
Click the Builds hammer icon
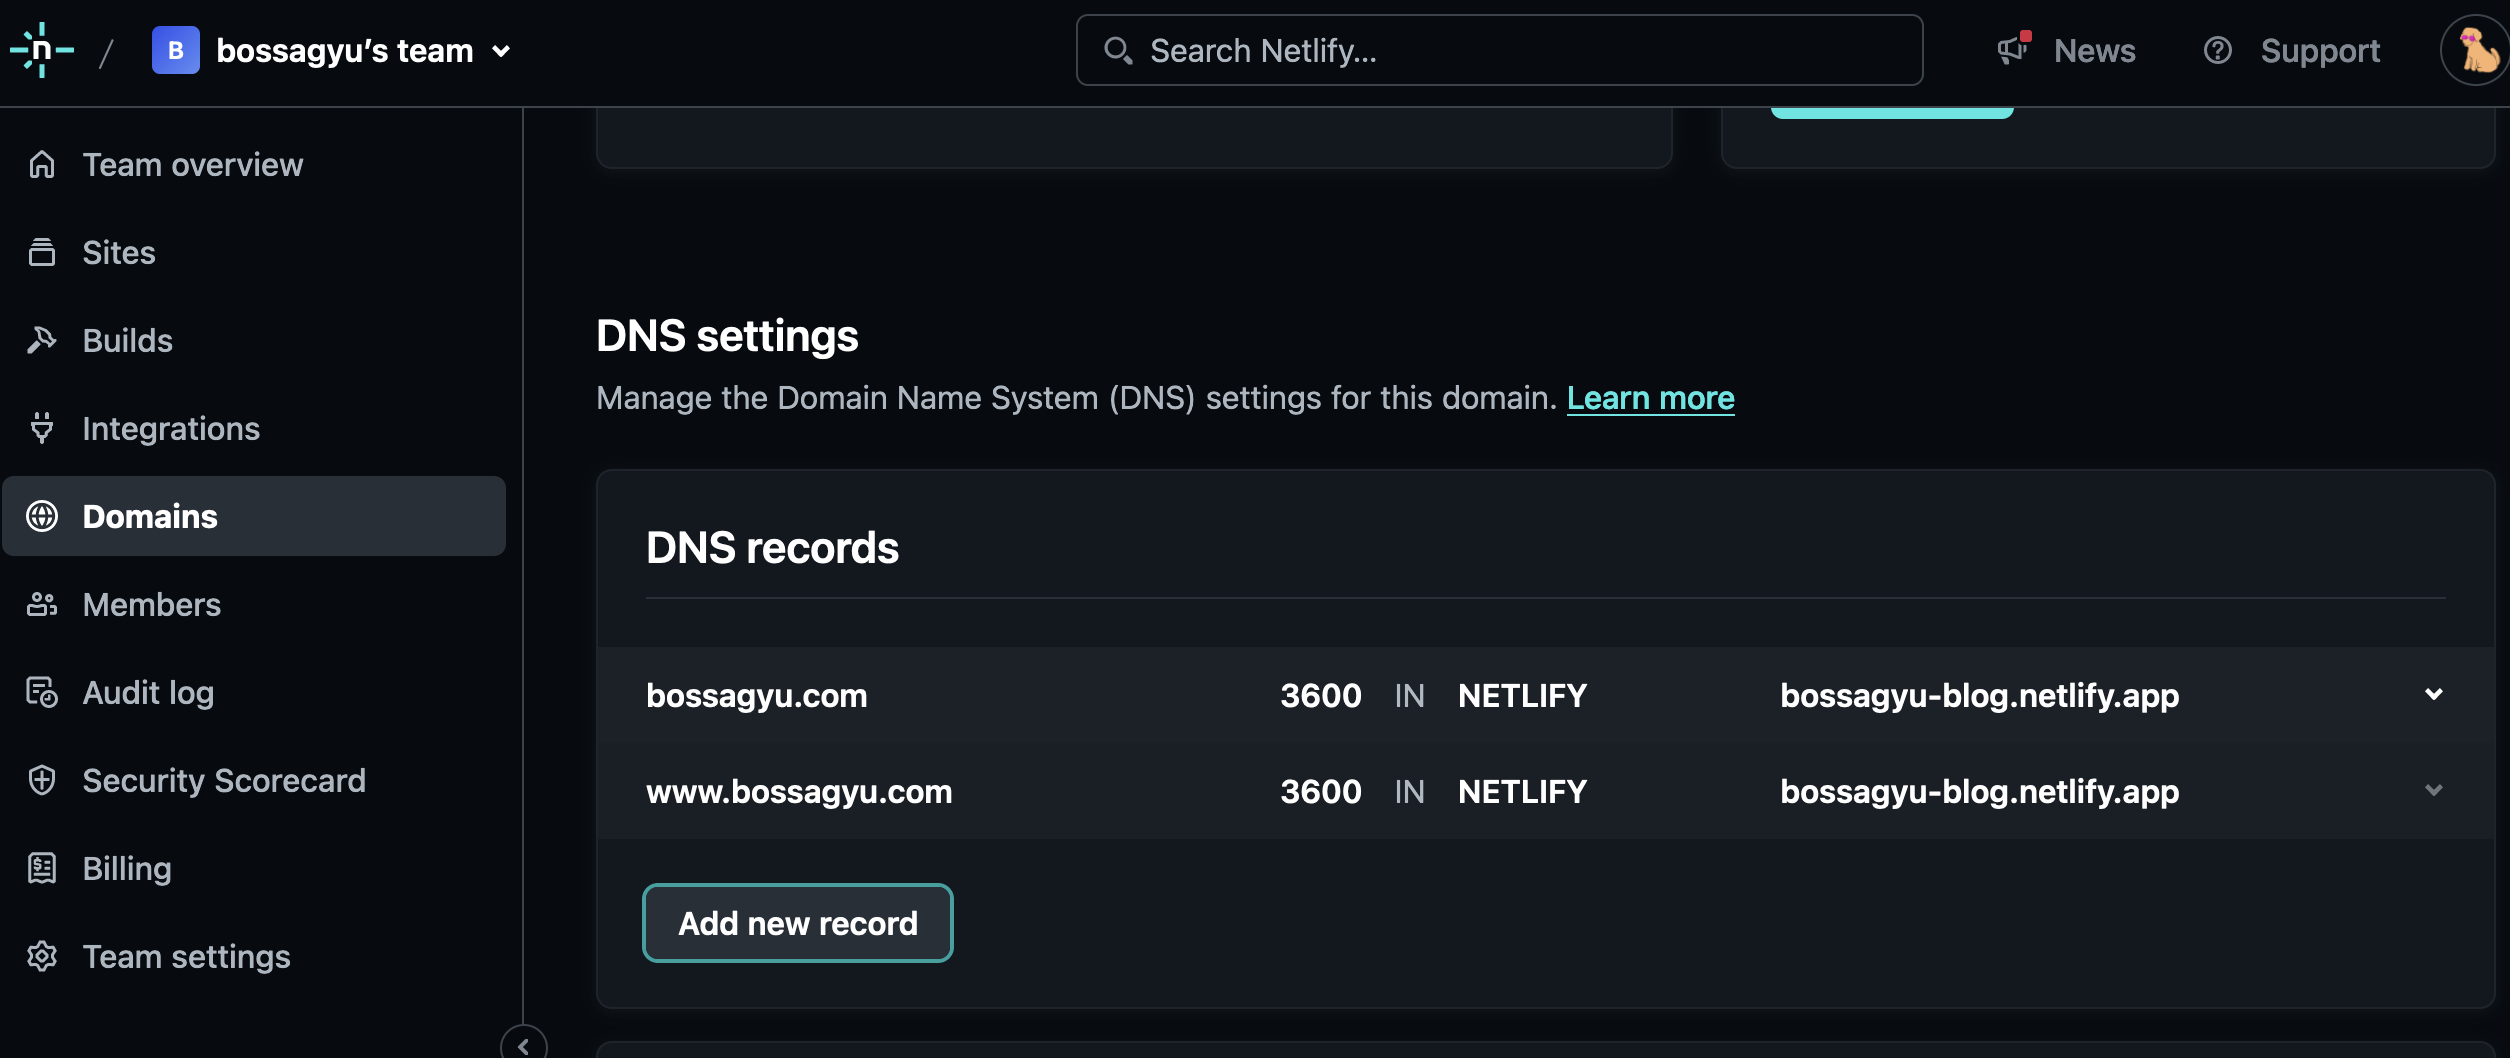(42, 340)
